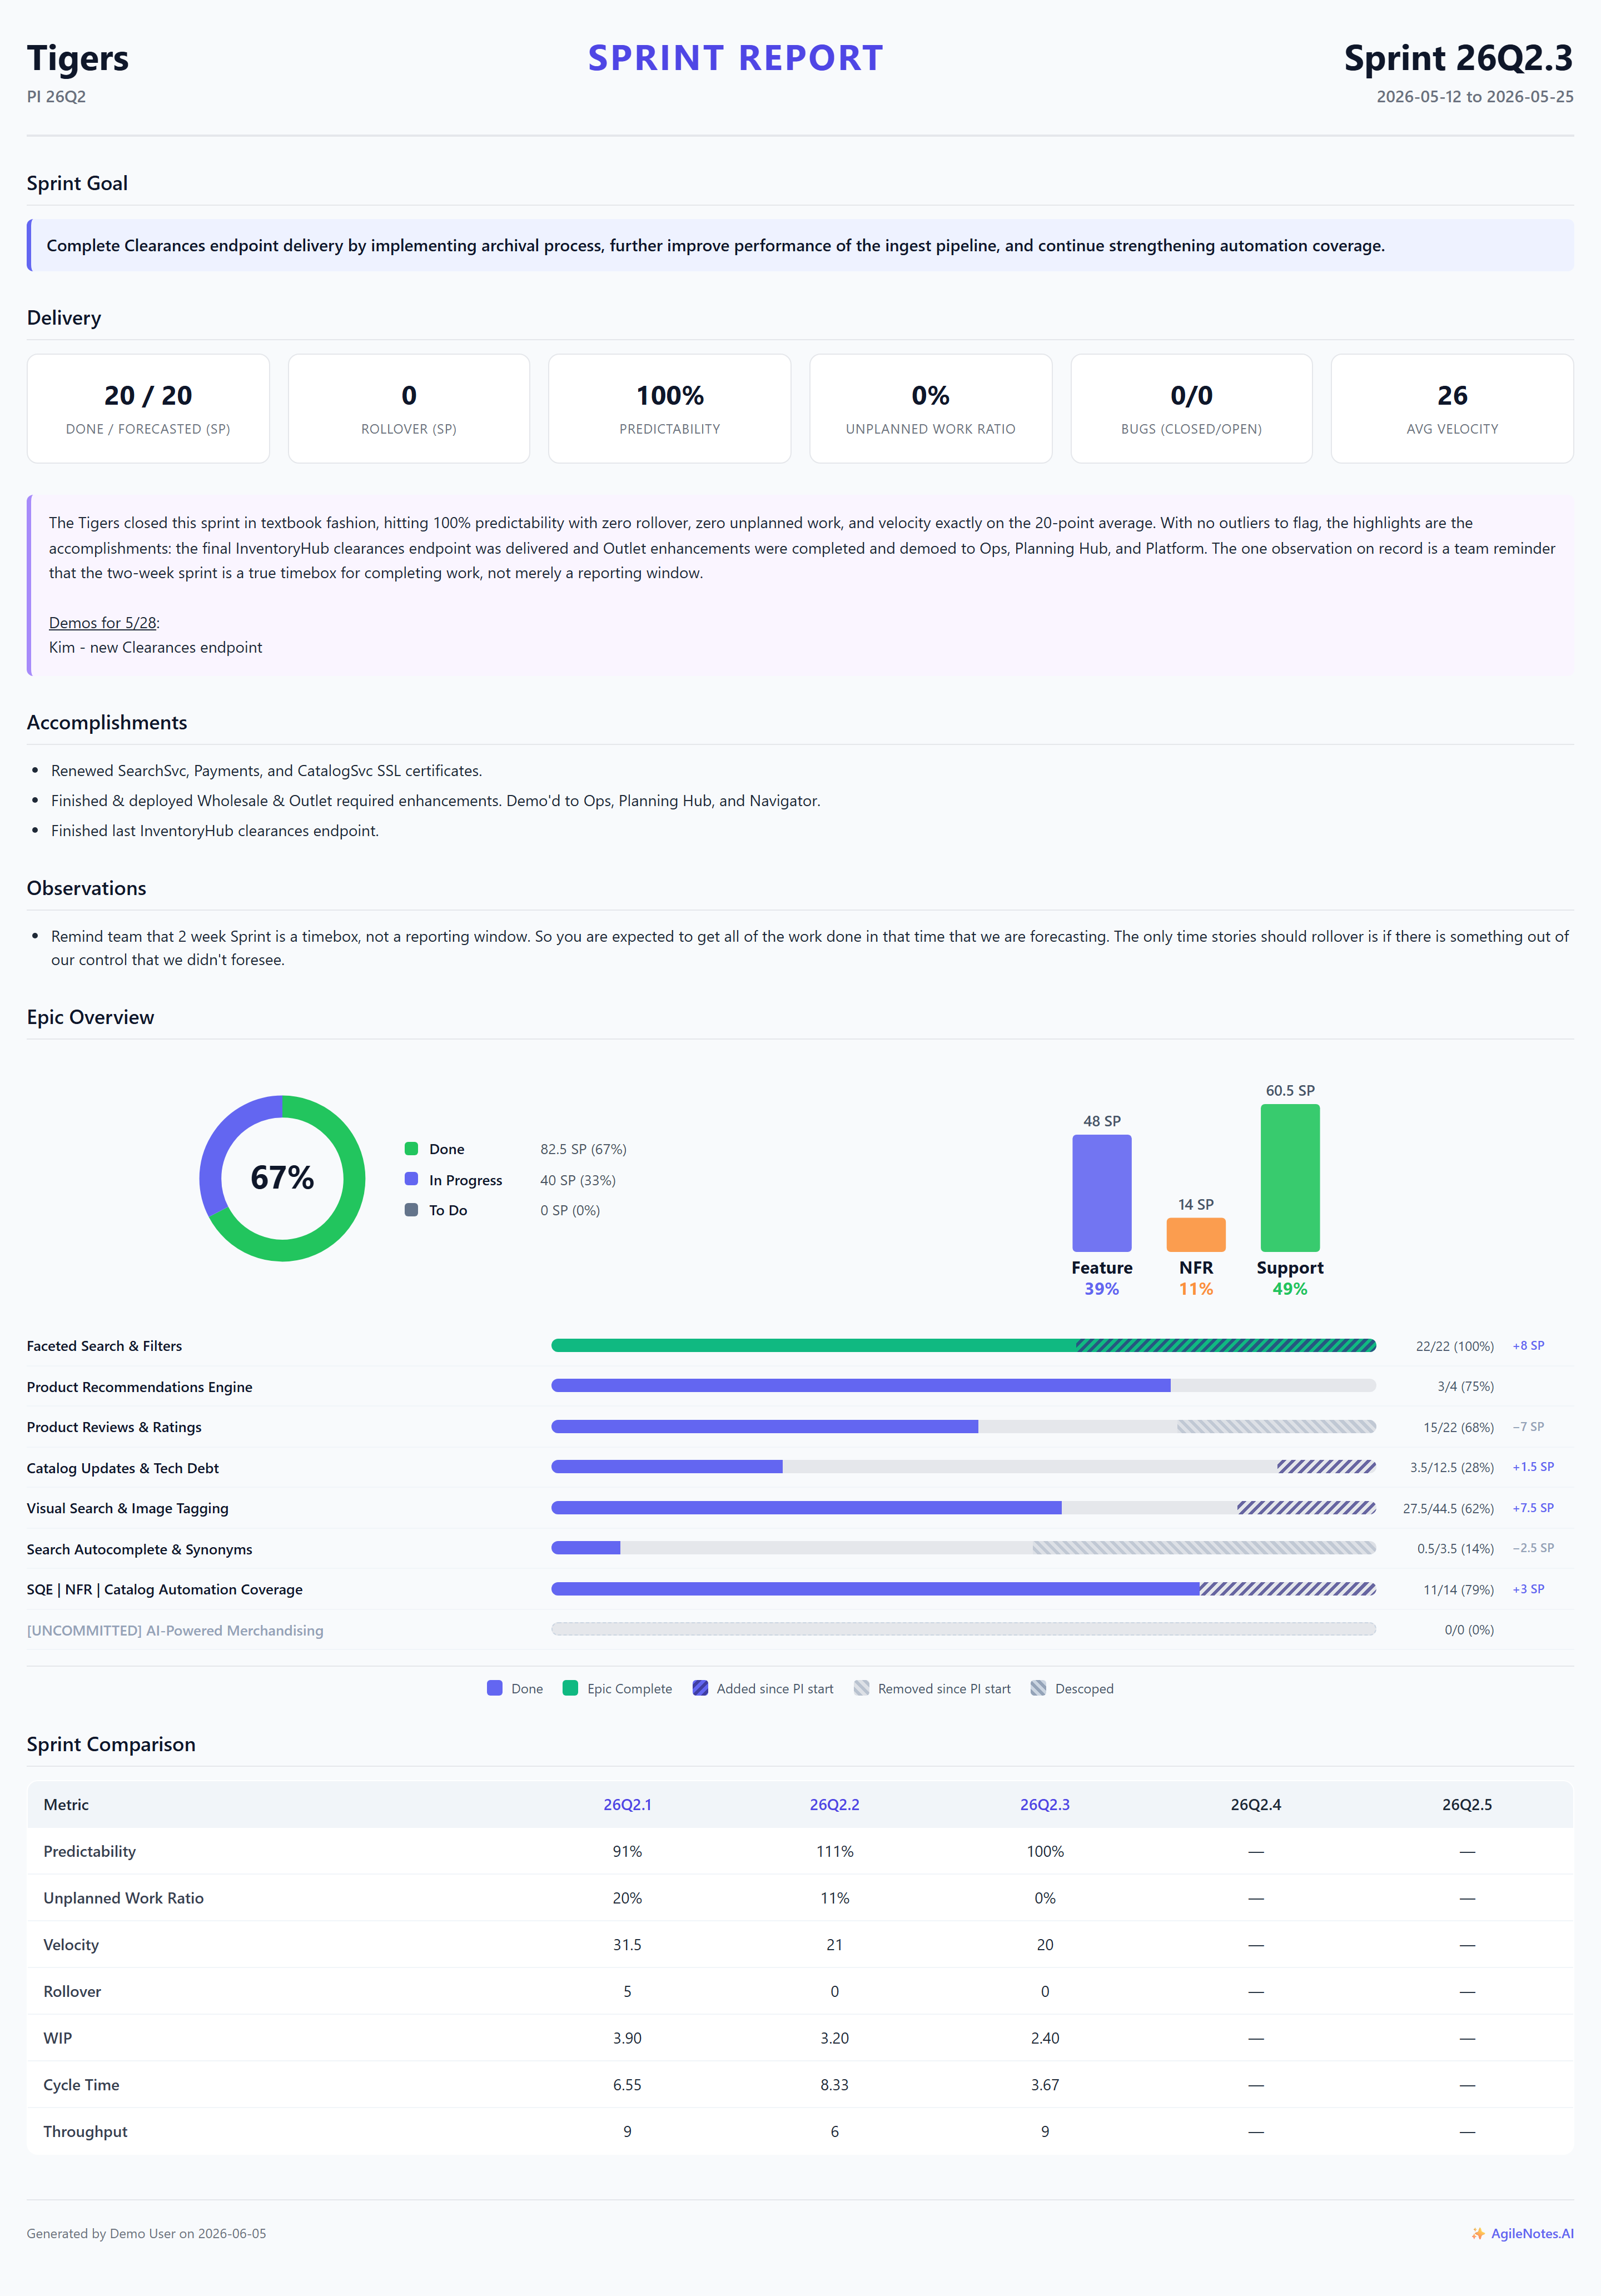Image resolution: width=1601 pixels, height=2296 pixels.
Task: Click the AgileNotes.AI sparkle icon
Action: tap(1478, 2234)
